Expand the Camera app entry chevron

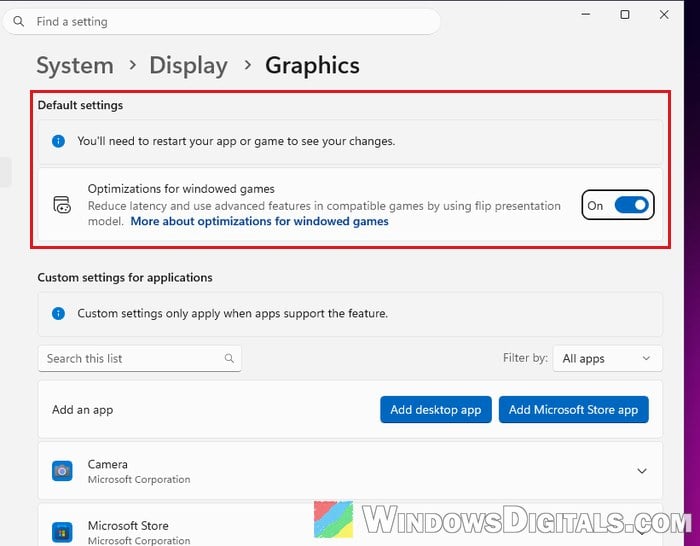pos(642,471)
